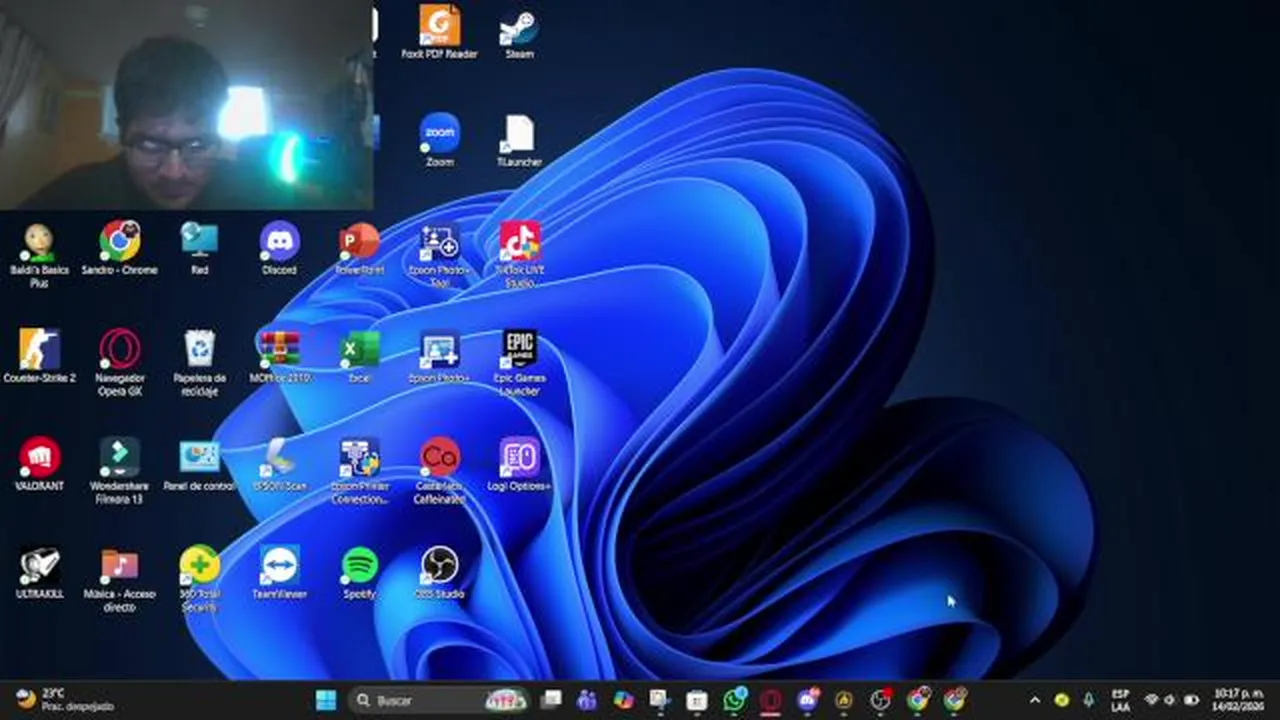Open the Epic Games Launcher shortcut
The image size is (1280, 720).
[x=519, y=362]
